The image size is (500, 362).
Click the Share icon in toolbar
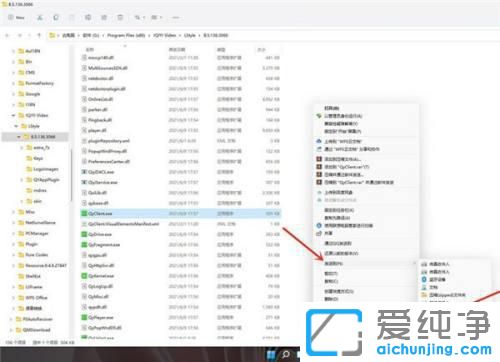coord(104,17)
